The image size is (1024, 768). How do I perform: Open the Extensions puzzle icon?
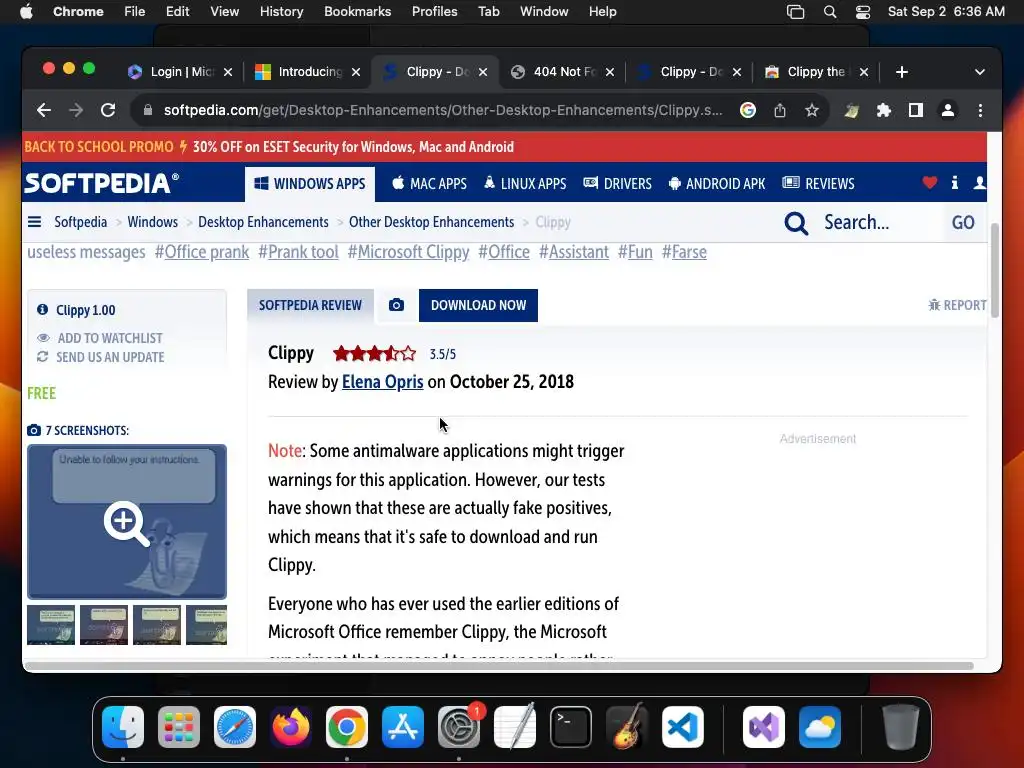click(884, 110)
